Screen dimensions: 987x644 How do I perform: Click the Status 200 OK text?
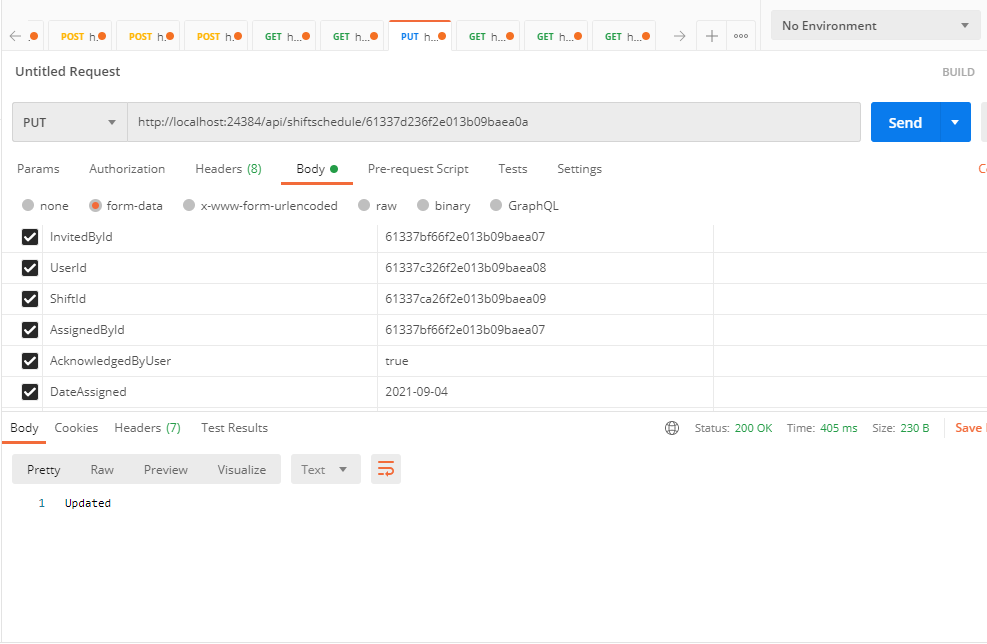(733, 428)
